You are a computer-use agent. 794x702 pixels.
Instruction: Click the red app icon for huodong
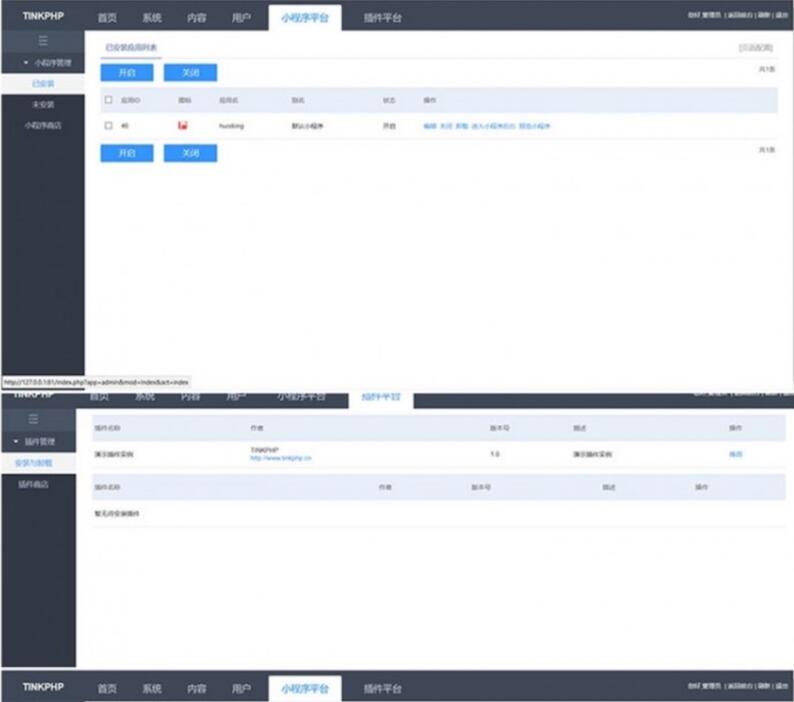183,126
